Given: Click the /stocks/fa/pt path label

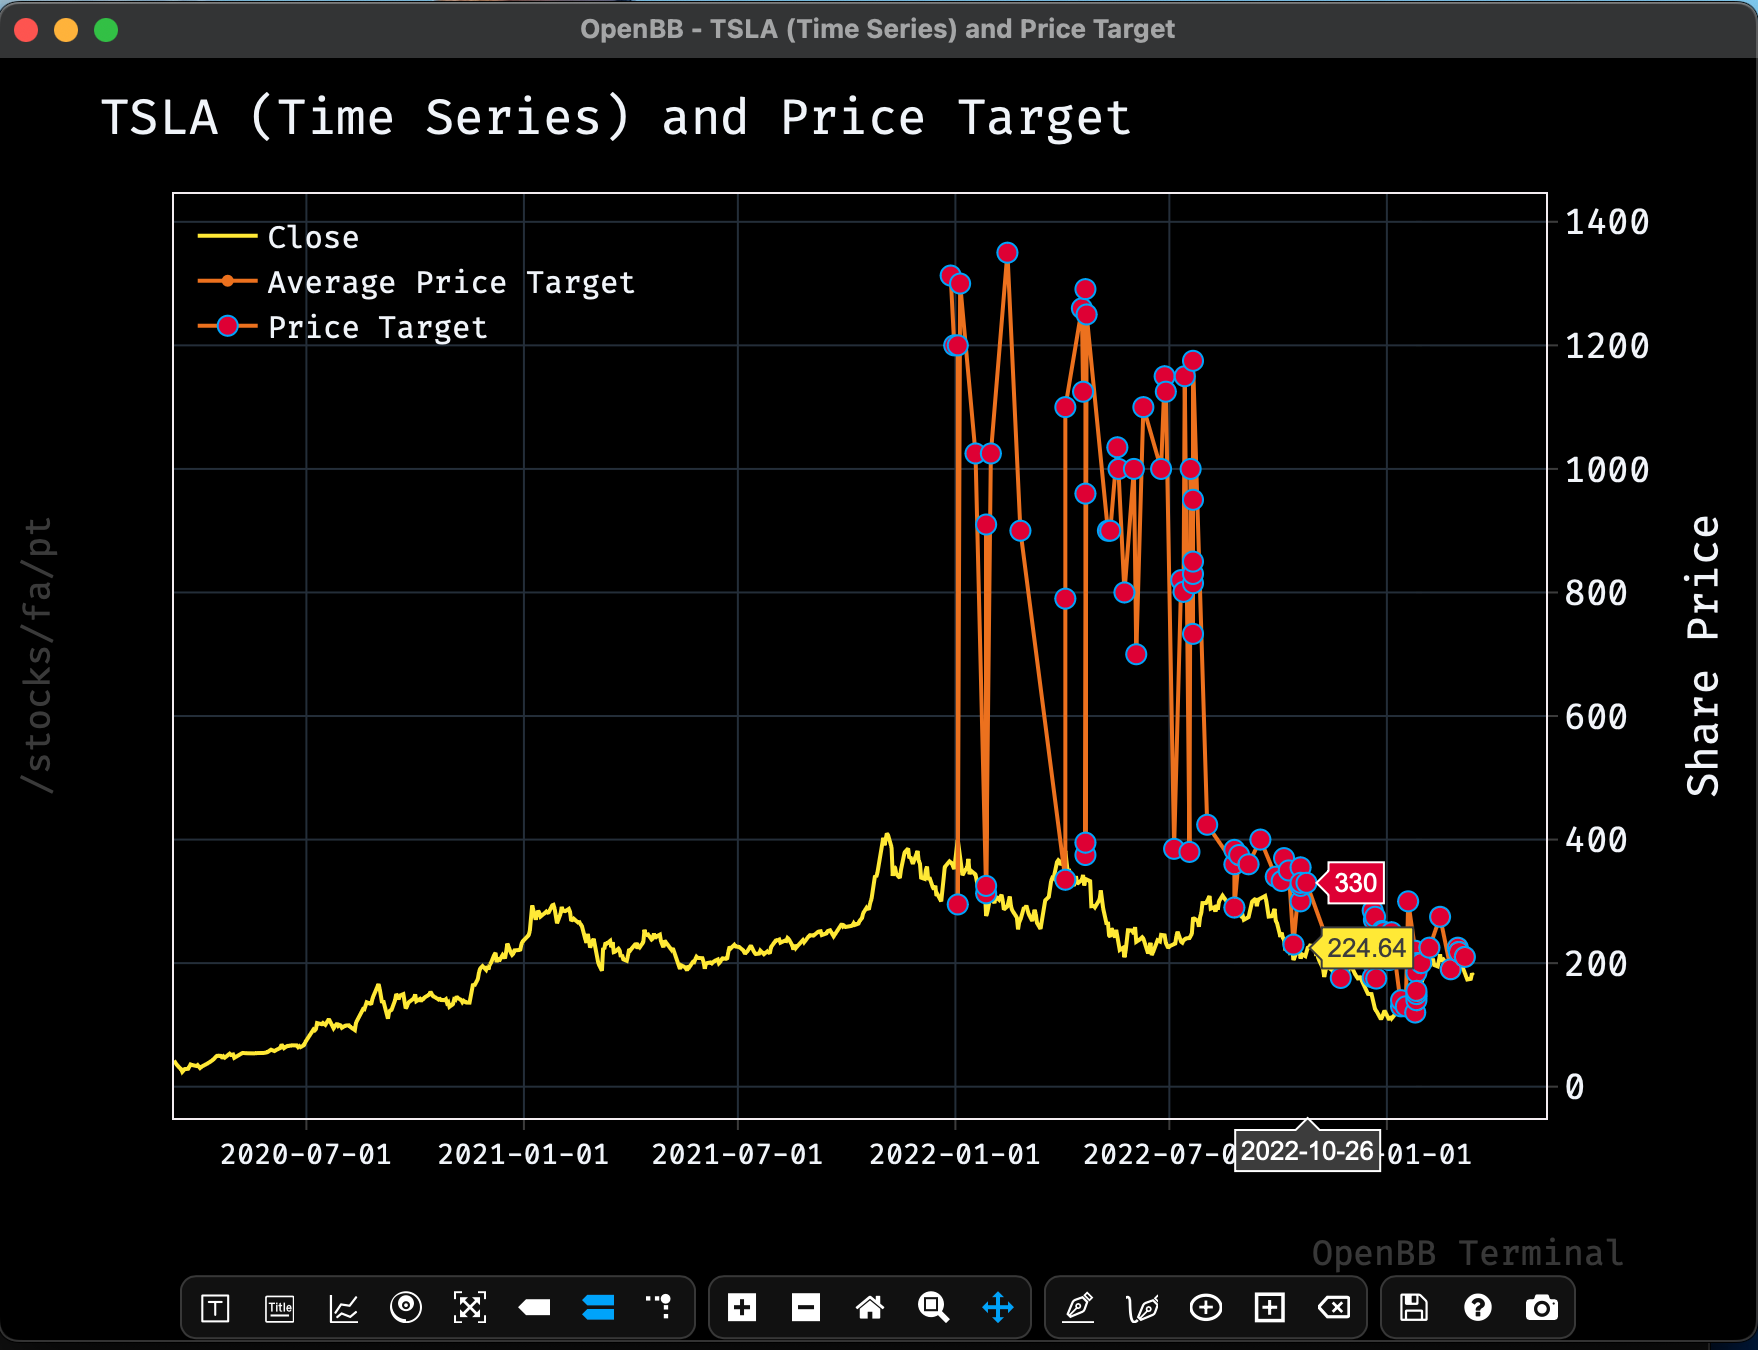Looking at the screenshot, I should tap(37, 655).
